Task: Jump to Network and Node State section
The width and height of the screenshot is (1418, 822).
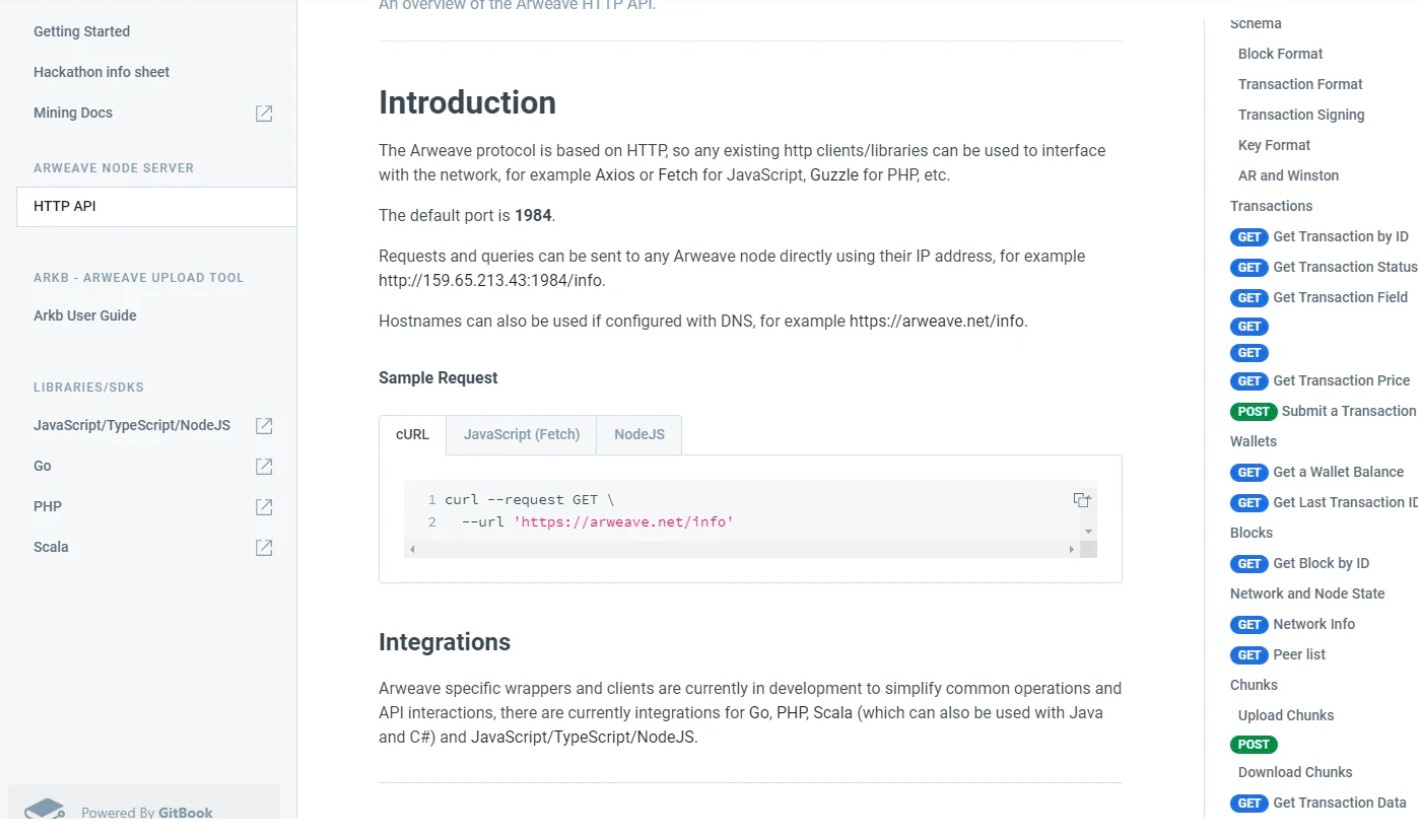Action: (x=1307, y=594)
